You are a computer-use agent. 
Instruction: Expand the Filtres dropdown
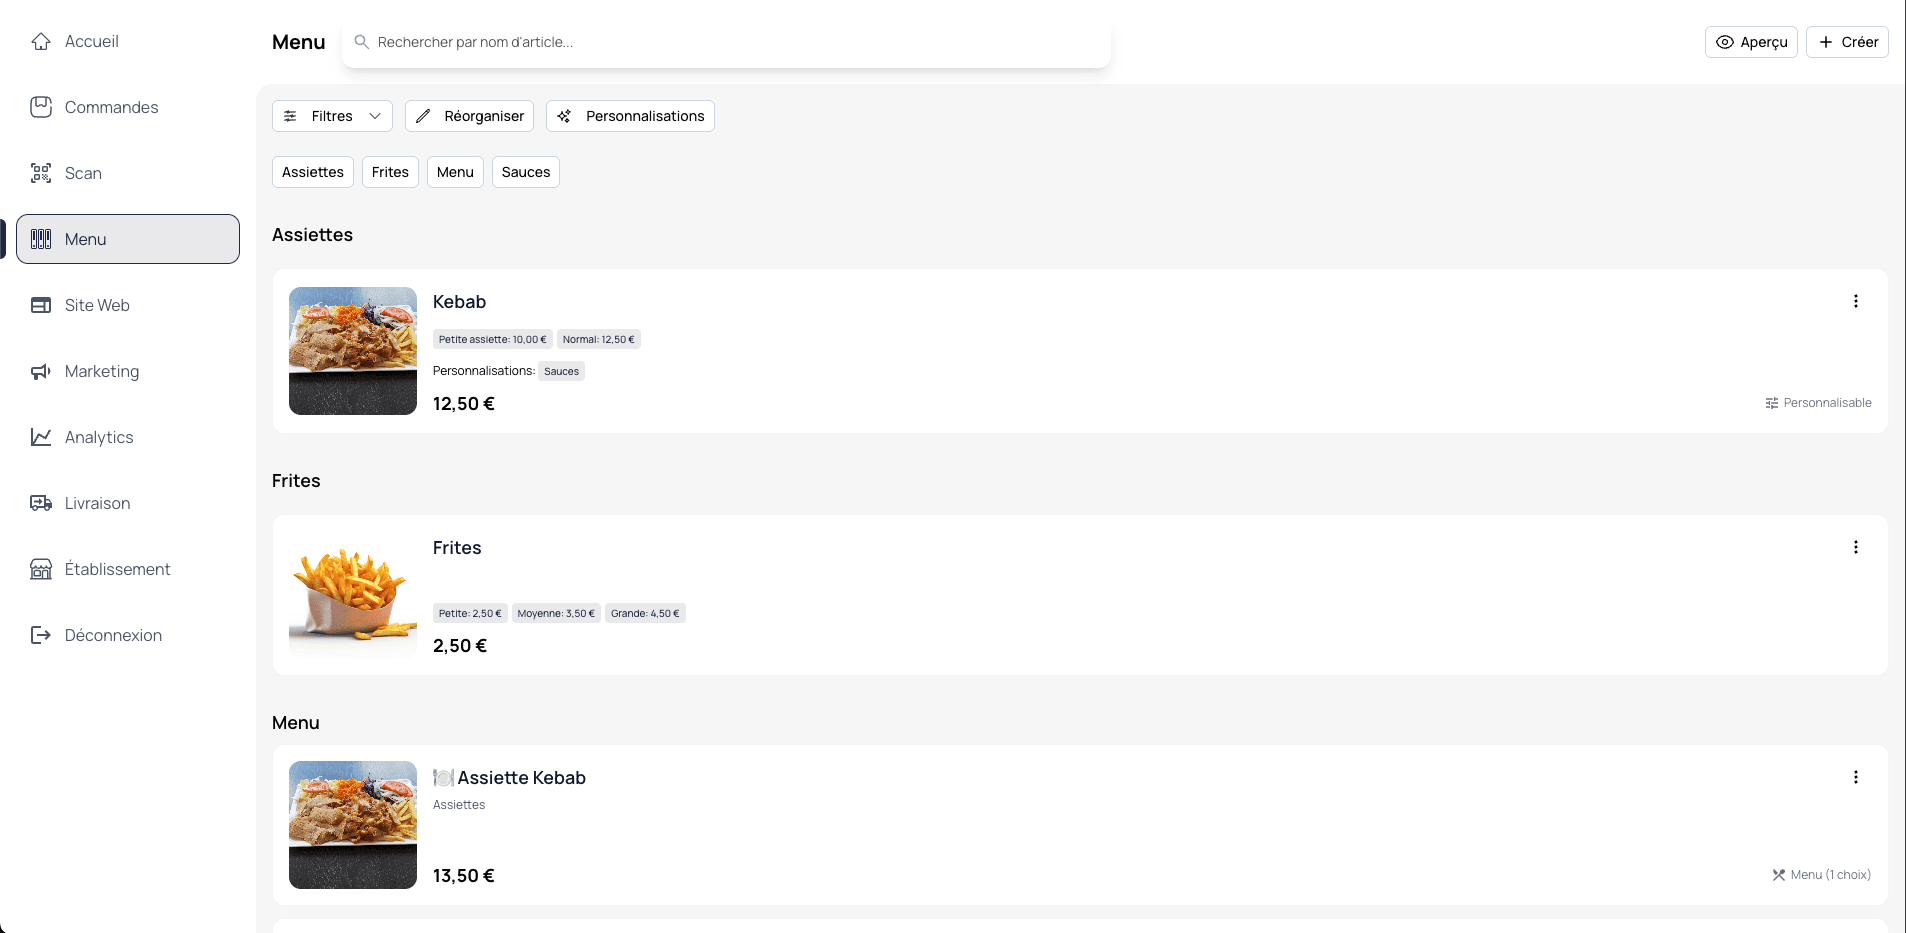pyautogui.click(x=332, y=116)
